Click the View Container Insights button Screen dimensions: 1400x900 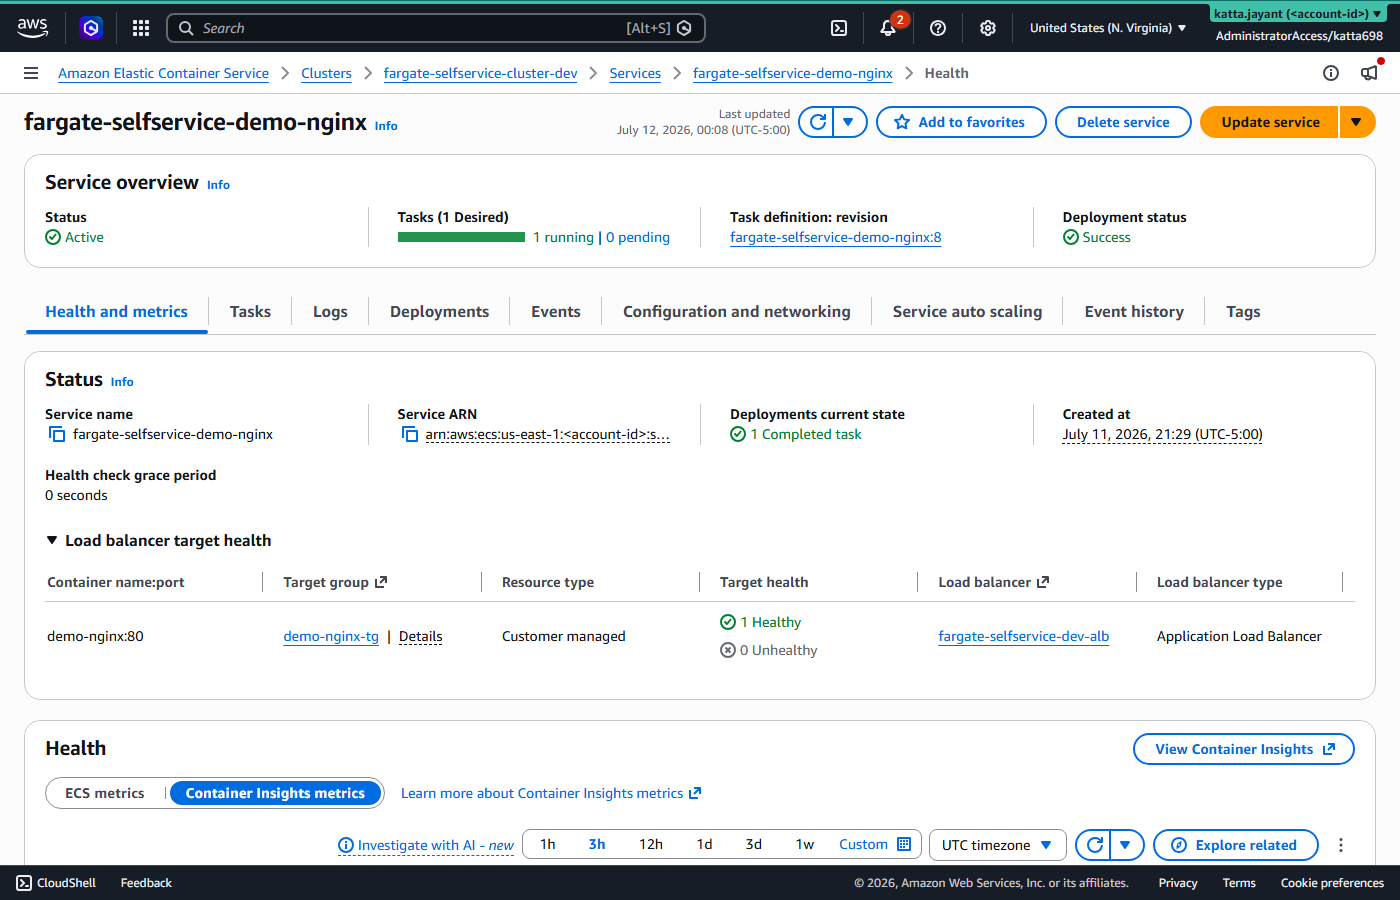[1244, 749]
